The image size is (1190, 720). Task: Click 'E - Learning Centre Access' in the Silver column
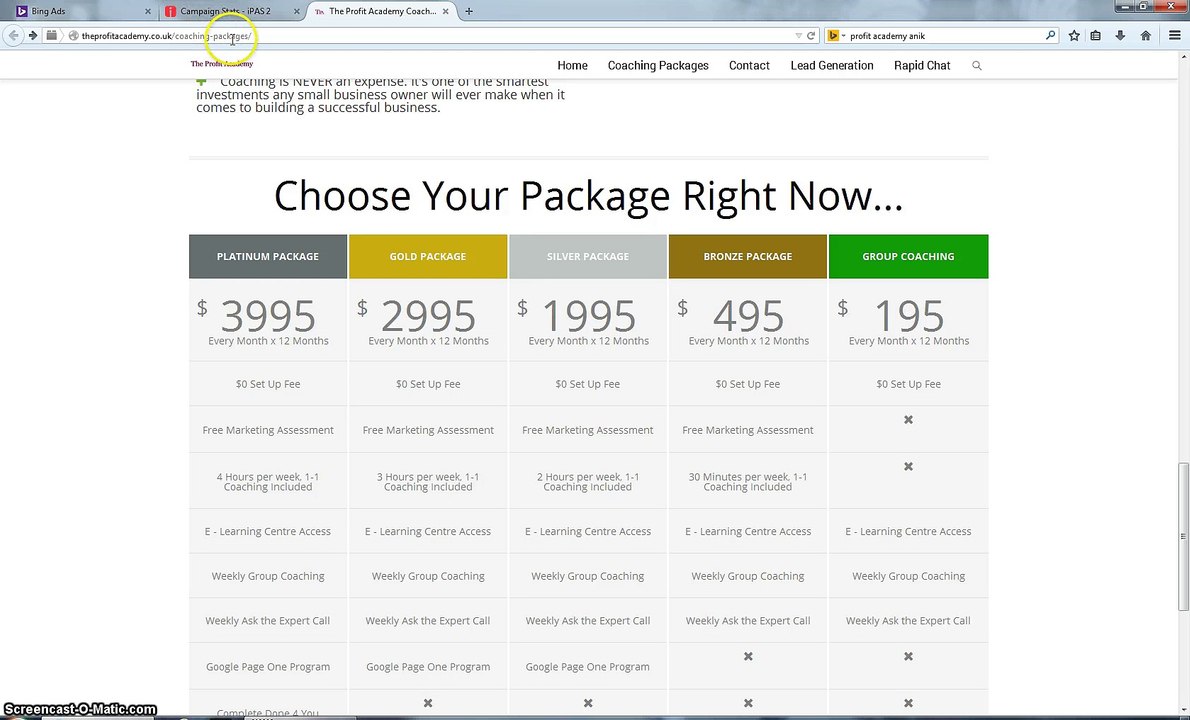pyautogui.click(x=588, y=532)
